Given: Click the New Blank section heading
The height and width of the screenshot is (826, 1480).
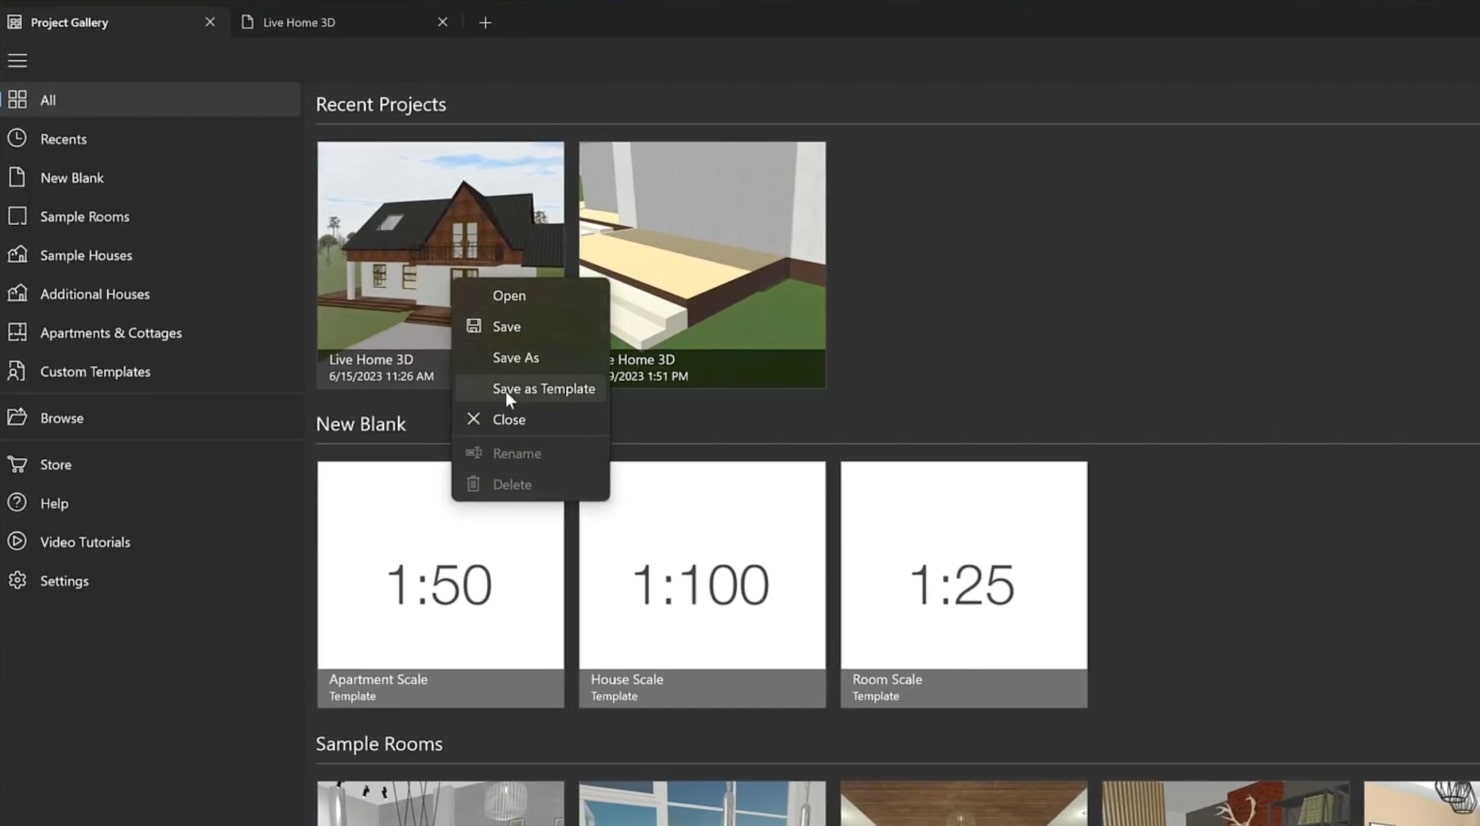Looking at the screenshot, I should pos(361,424).
